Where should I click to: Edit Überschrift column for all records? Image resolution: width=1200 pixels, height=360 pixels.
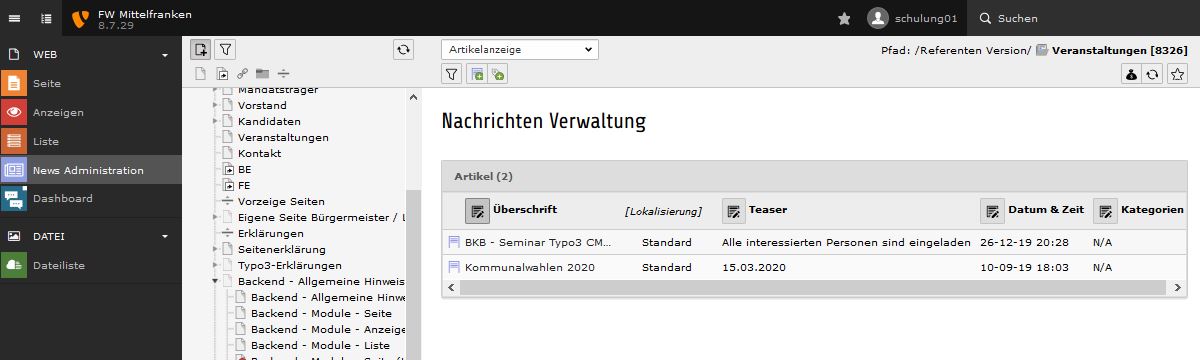pyautogui.click(x=477, y=210)
